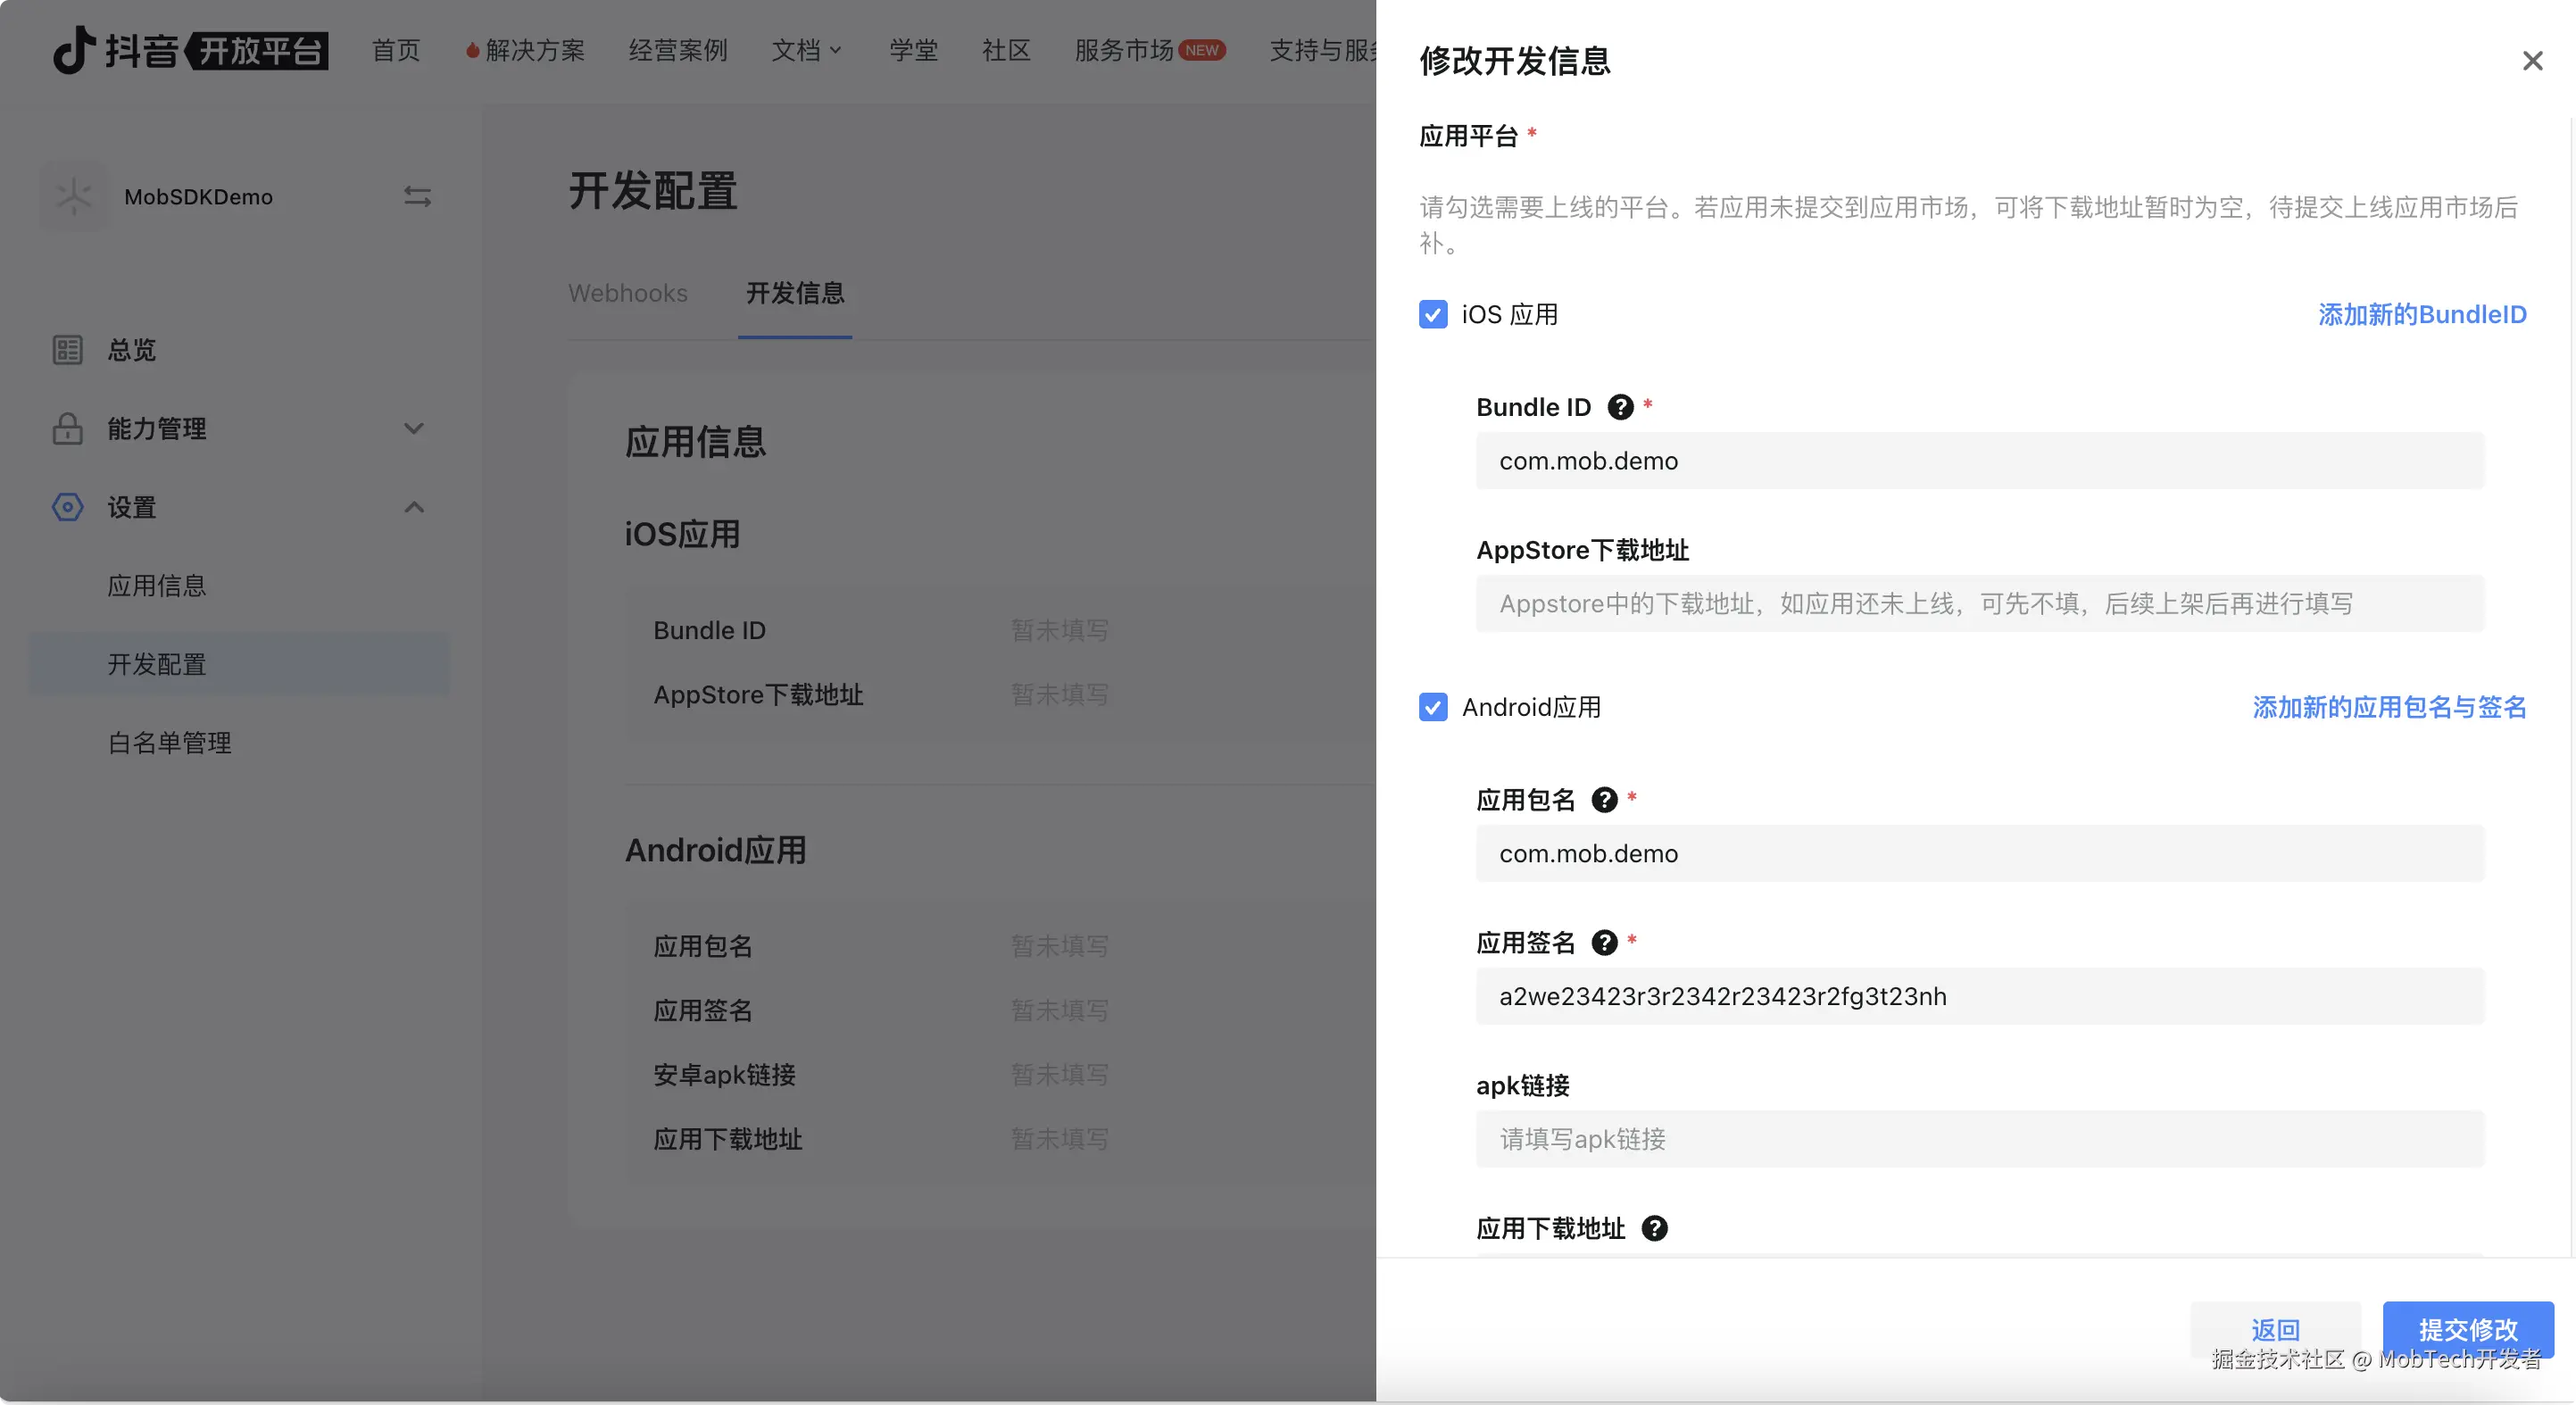Click the 应用下载地址 help icon
Viewport: 2576px width, 1405px height.
tap(1654, 1228)
